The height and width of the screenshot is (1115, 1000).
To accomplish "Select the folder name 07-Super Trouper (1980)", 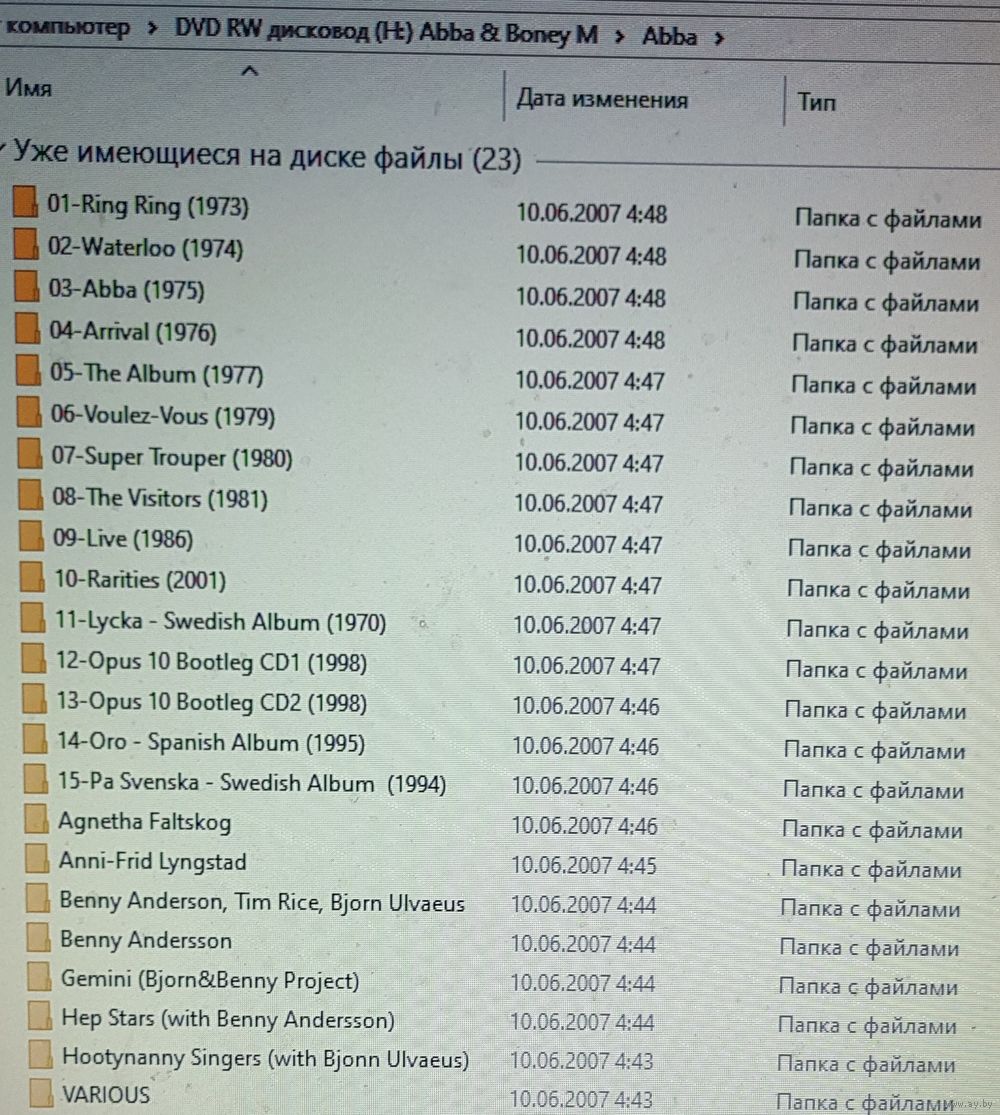I will point(172,457).
